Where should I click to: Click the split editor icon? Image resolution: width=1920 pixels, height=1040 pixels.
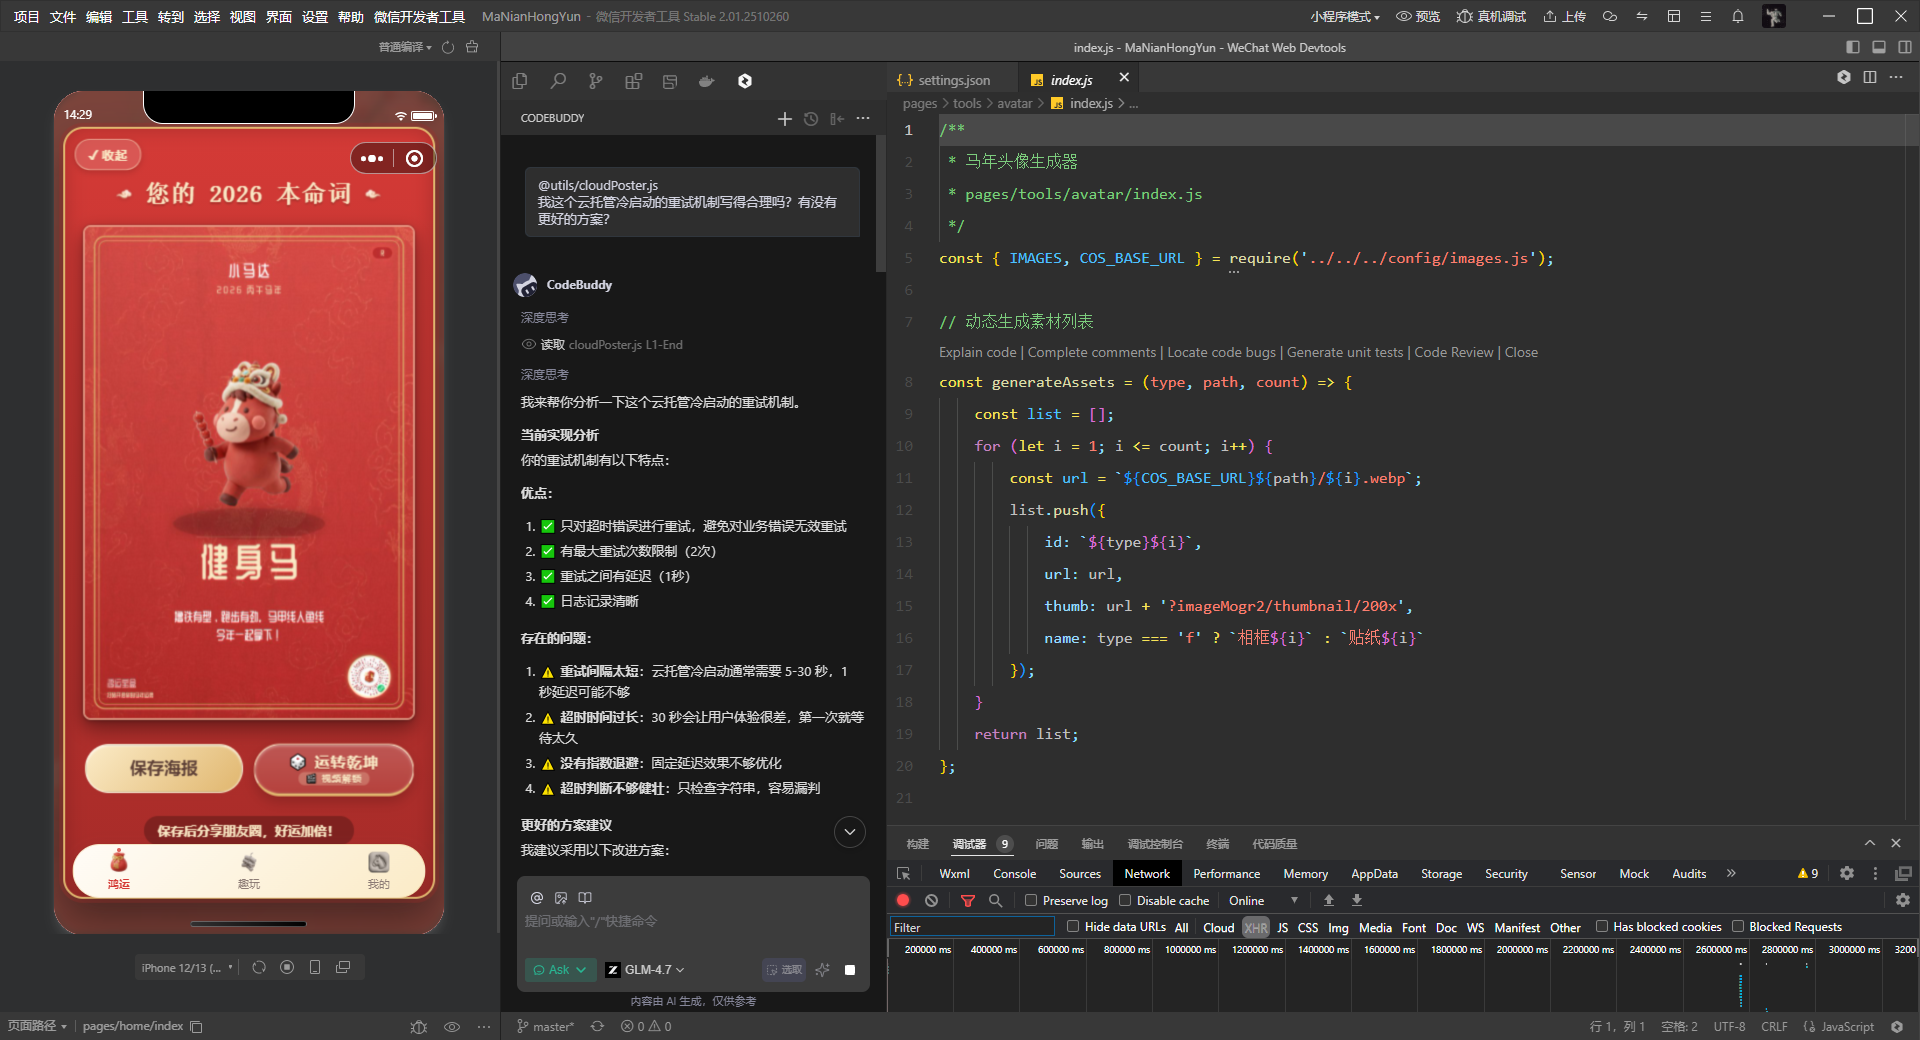click(x=1869, y=78)
